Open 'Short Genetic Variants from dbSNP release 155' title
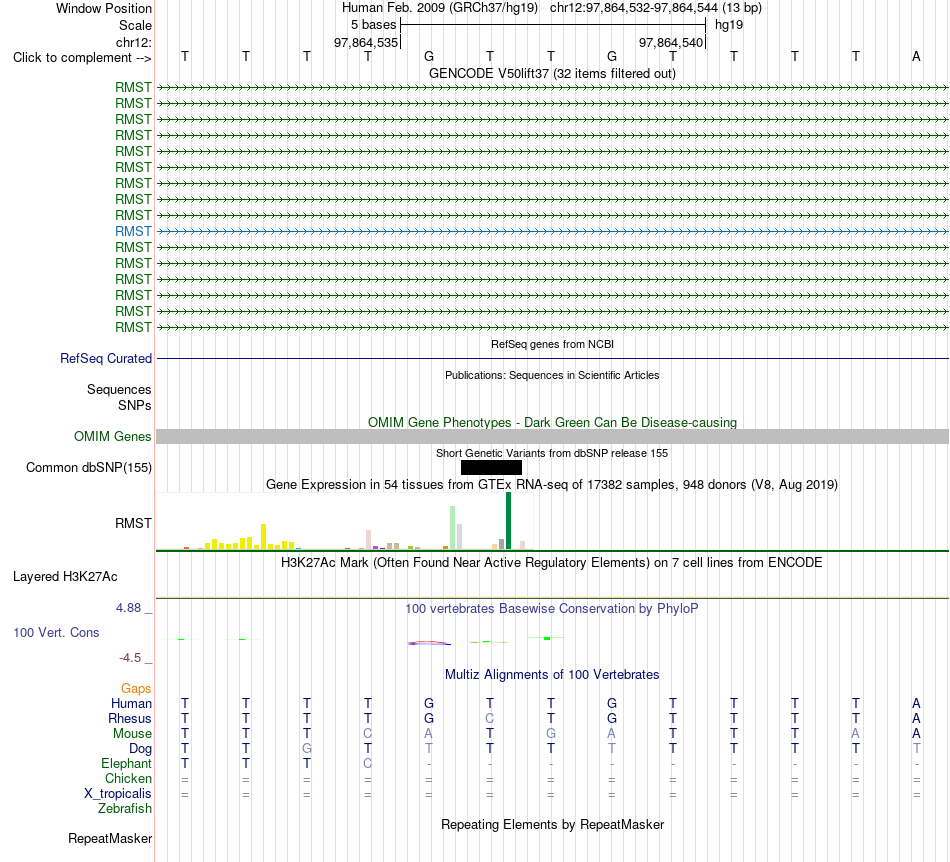 point(552,453)
